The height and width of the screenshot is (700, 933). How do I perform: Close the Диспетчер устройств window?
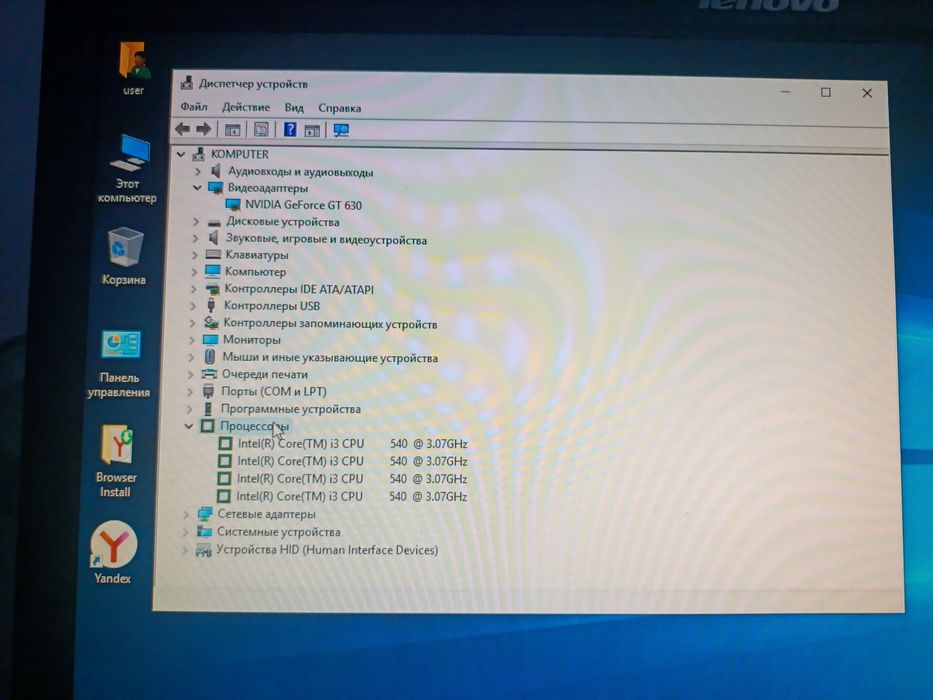tap(867, 93)
